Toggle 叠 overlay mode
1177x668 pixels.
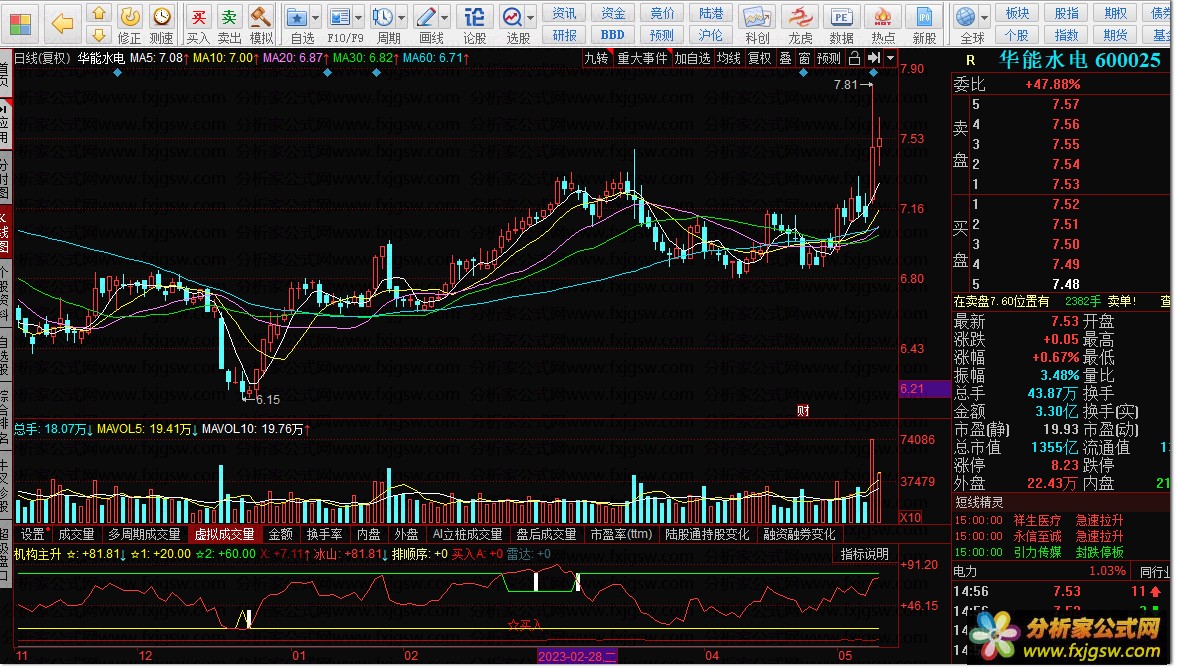[785, 59]
